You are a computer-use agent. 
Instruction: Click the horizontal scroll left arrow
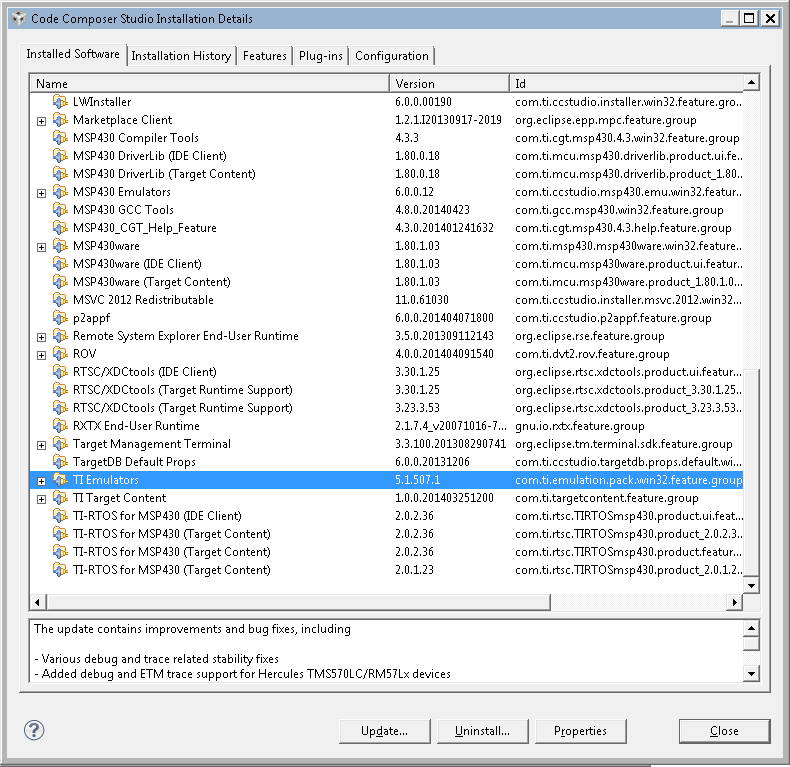pyautogui.click(x=38, y=602)
